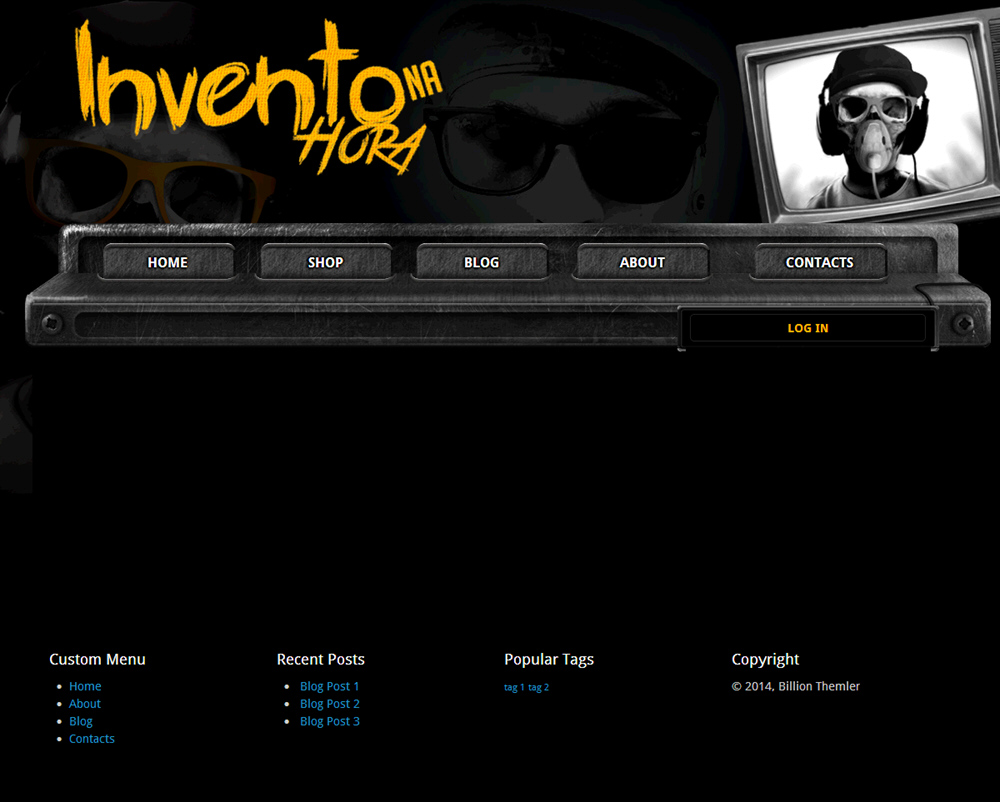Select tag 1 under Popular Tags
Screen dimensions: 1000x802
coord(514,687)
